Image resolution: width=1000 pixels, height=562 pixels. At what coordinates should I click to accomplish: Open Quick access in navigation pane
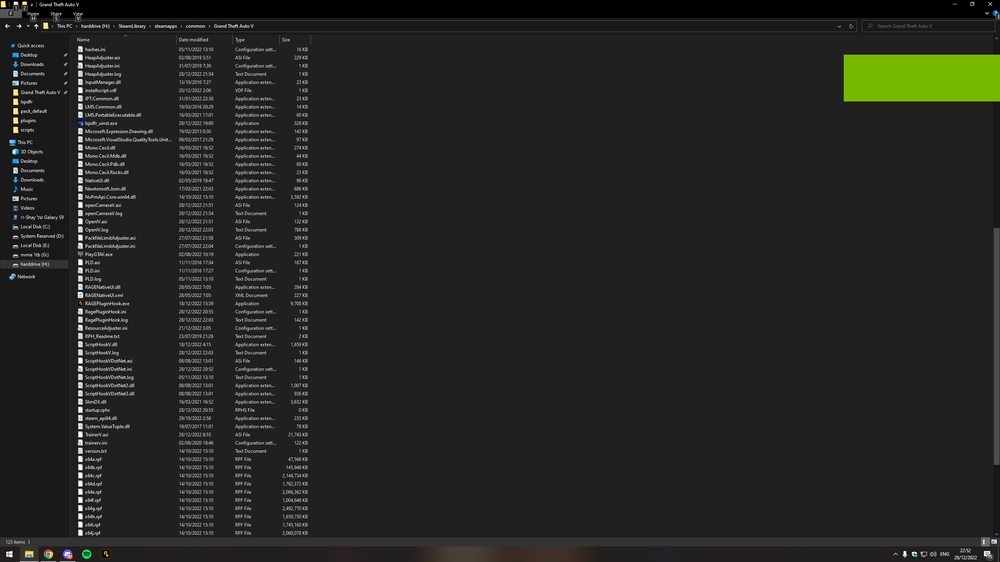click(31, 46)
